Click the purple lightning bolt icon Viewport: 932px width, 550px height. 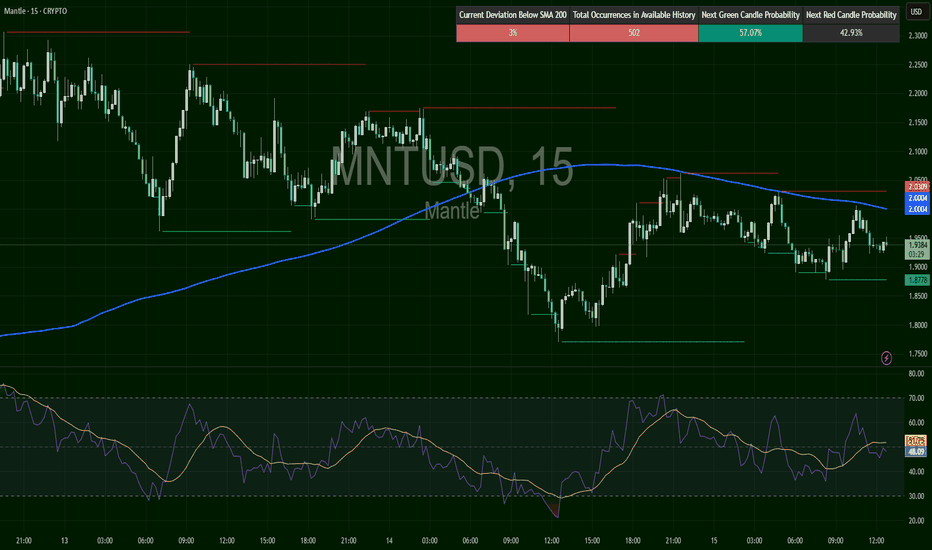pos(886,357)
